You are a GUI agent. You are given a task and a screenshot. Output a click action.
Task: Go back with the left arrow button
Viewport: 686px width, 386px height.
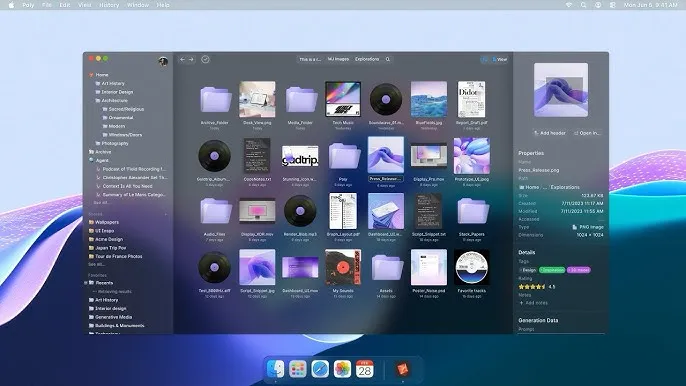pos(182,59)
